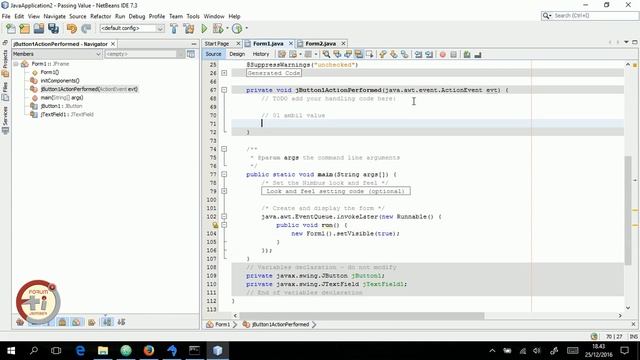Click the Source view button

tap(213, 54)
